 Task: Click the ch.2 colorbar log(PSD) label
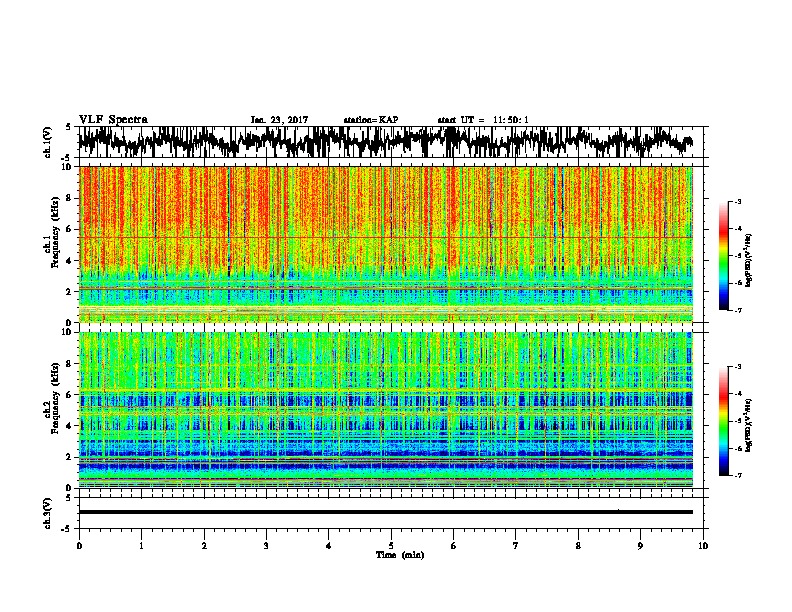coord(749,425)
